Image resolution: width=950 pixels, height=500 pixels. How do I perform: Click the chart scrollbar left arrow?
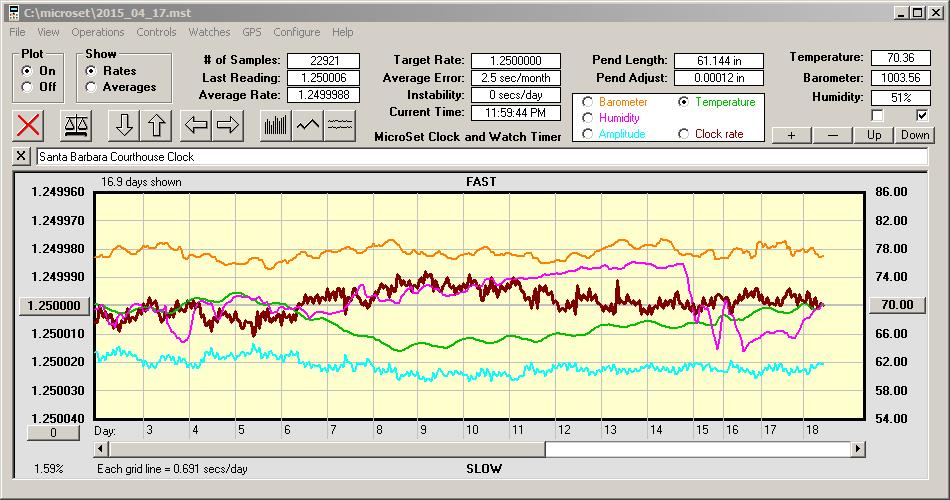pyautogui.click(x=102, y=449)
